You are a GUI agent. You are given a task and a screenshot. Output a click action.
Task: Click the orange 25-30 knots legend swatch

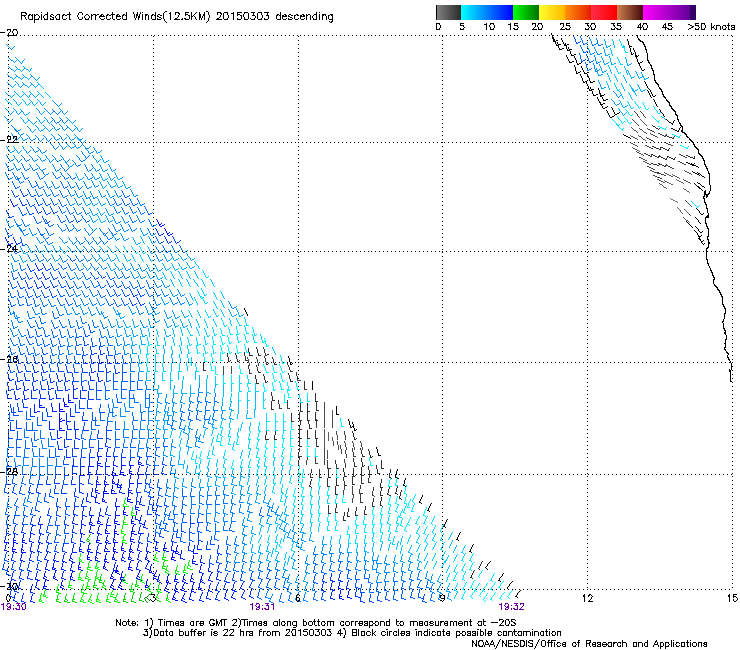(578, 12)
